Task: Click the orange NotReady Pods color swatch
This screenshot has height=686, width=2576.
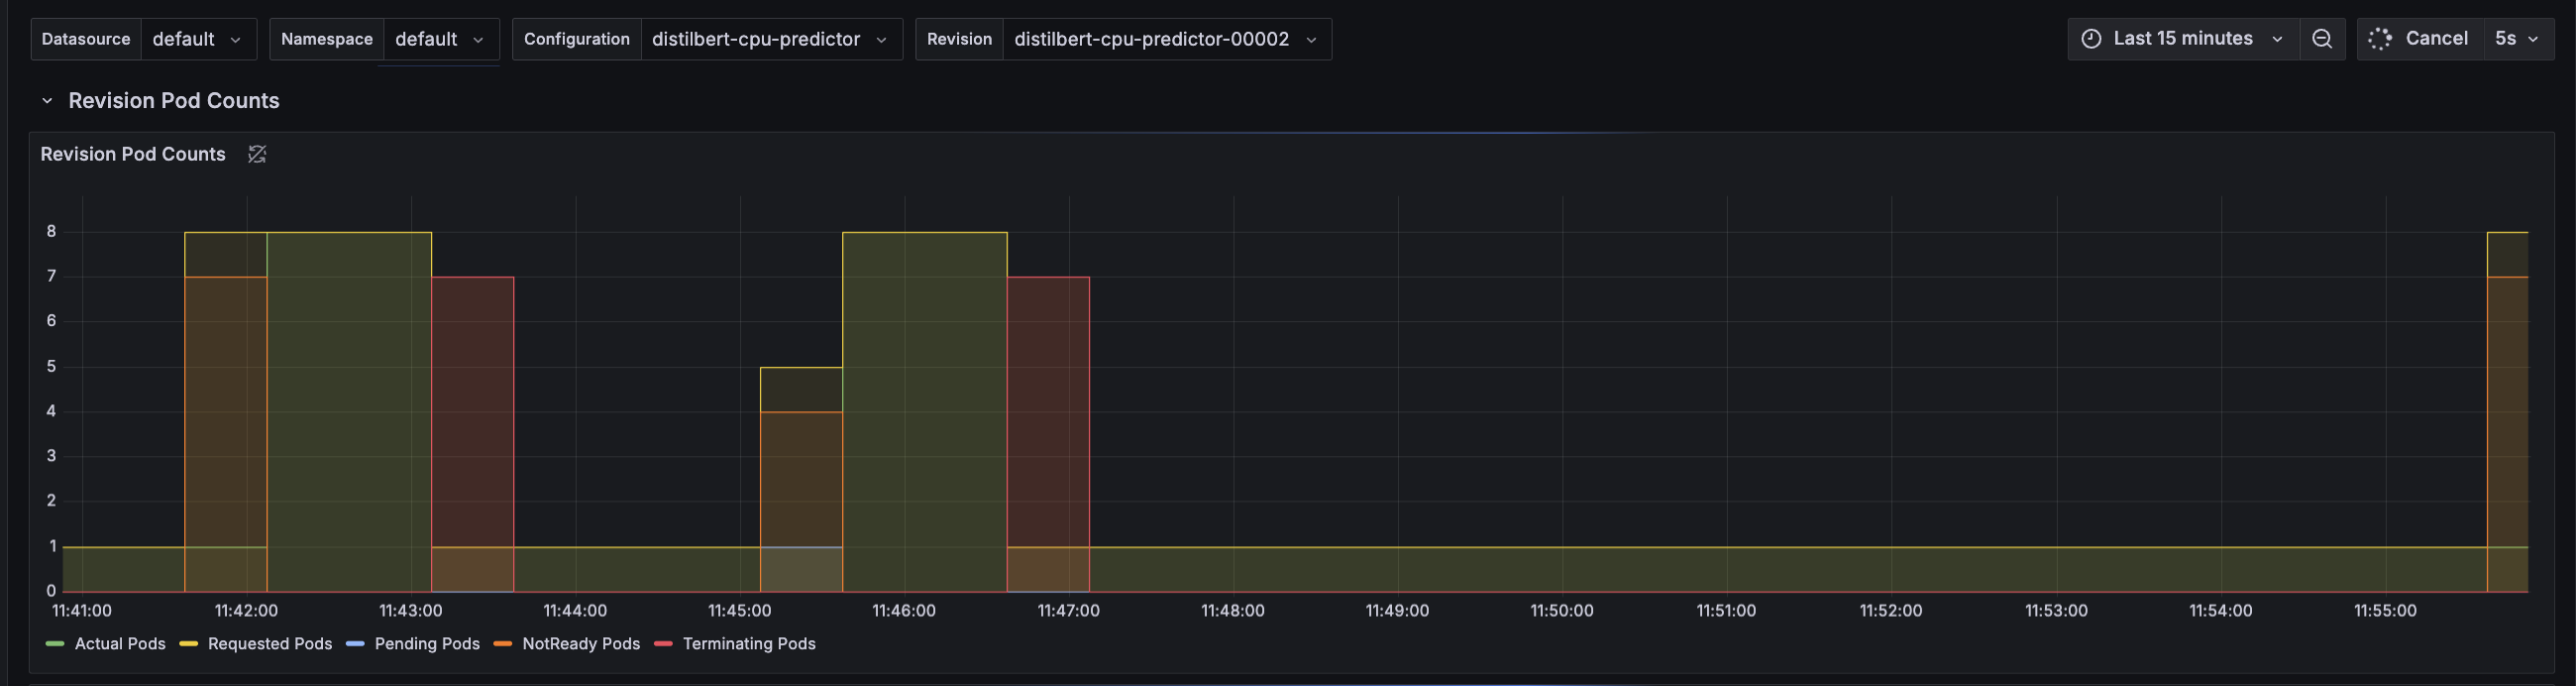Action: pos(503,644)
